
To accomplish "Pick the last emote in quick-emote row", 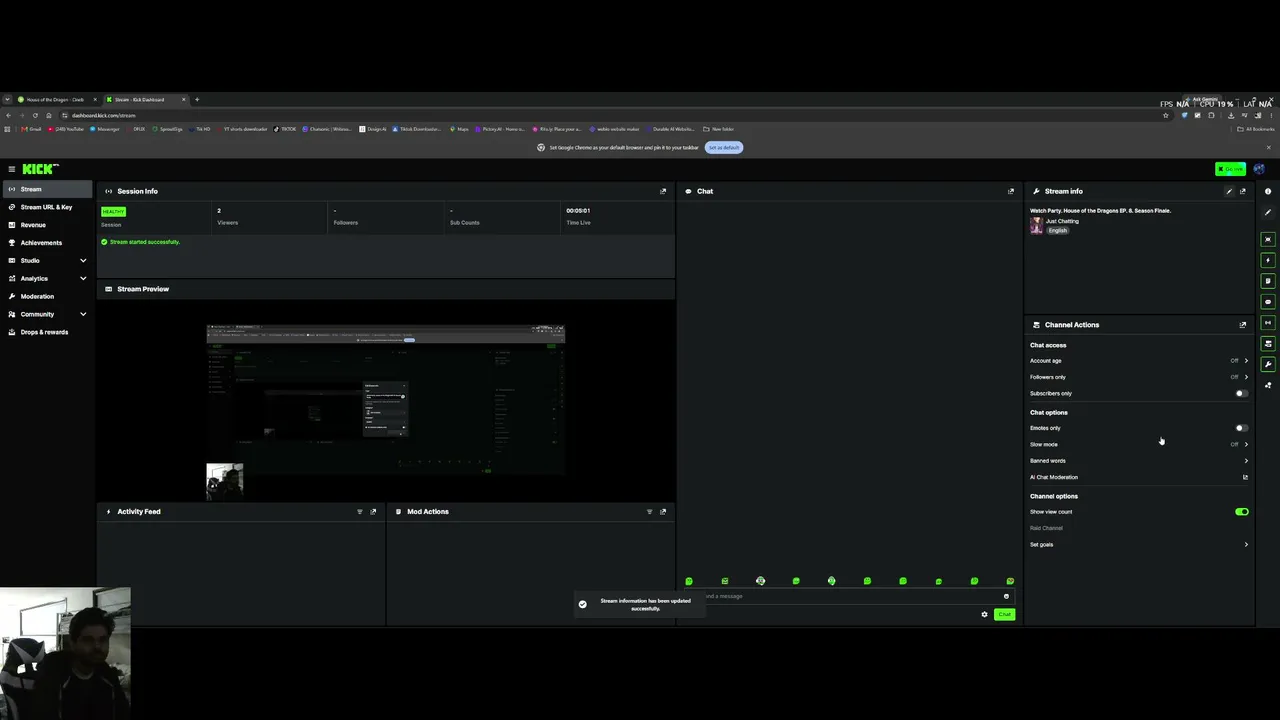I will click(x=1010, y=581).
